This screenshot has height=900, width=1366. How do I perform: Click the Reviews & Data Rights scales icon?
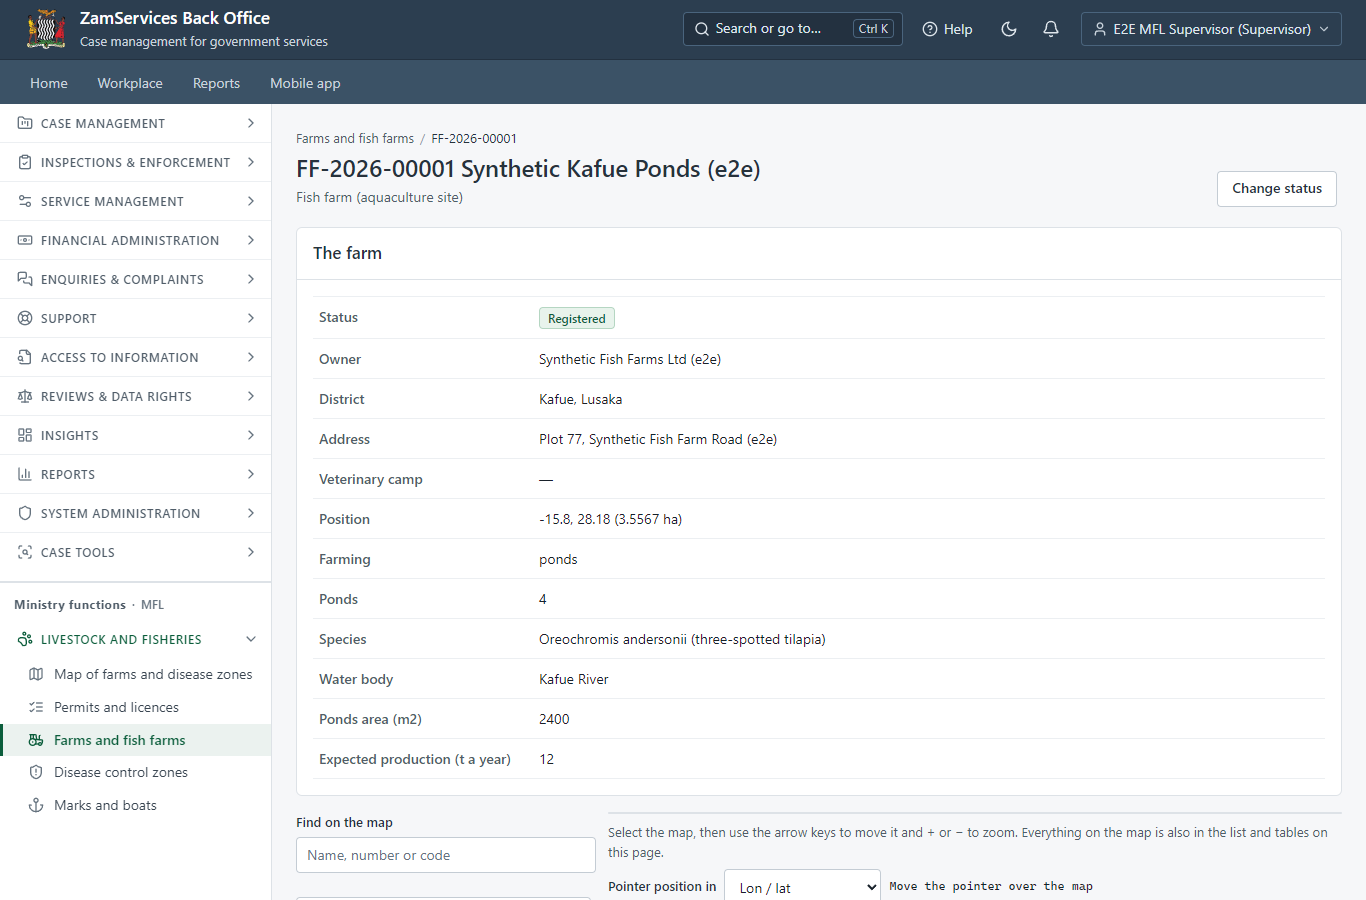pyautogui.click(x=25, y=396)
